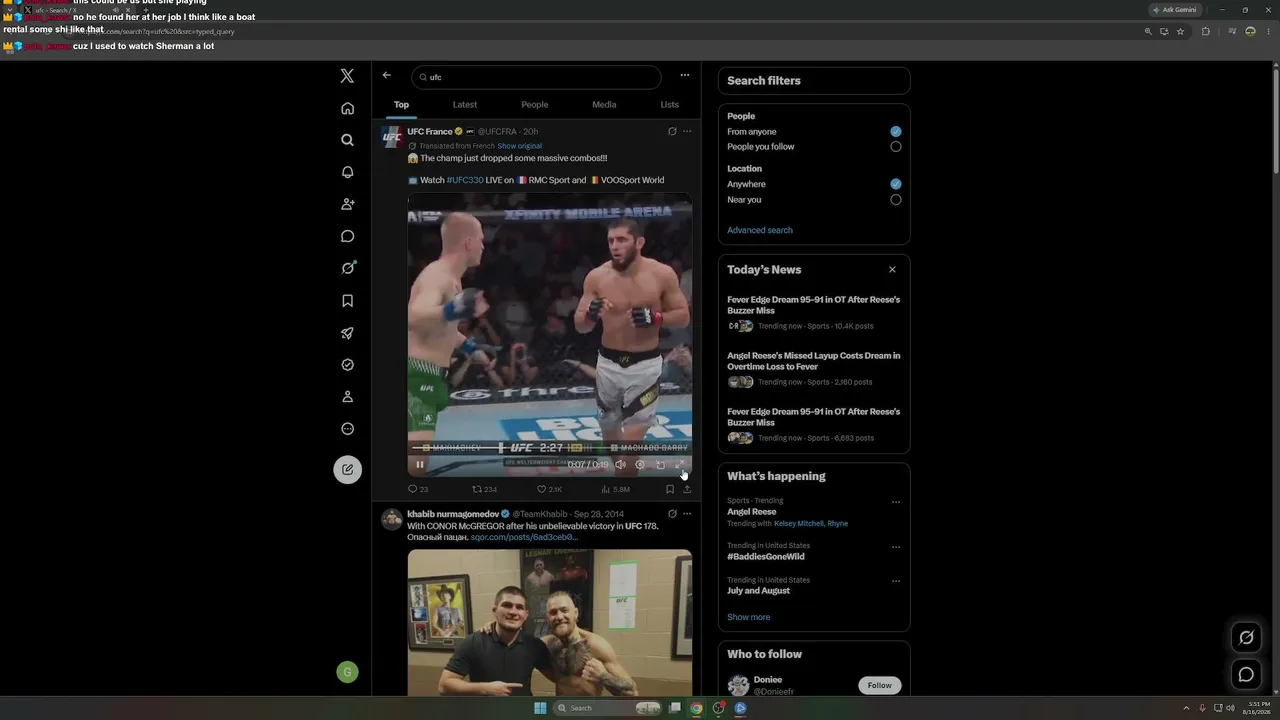Open the #UFC330 hashtag link
Screen dimensions: 1280x720
(x=465, y=180)
